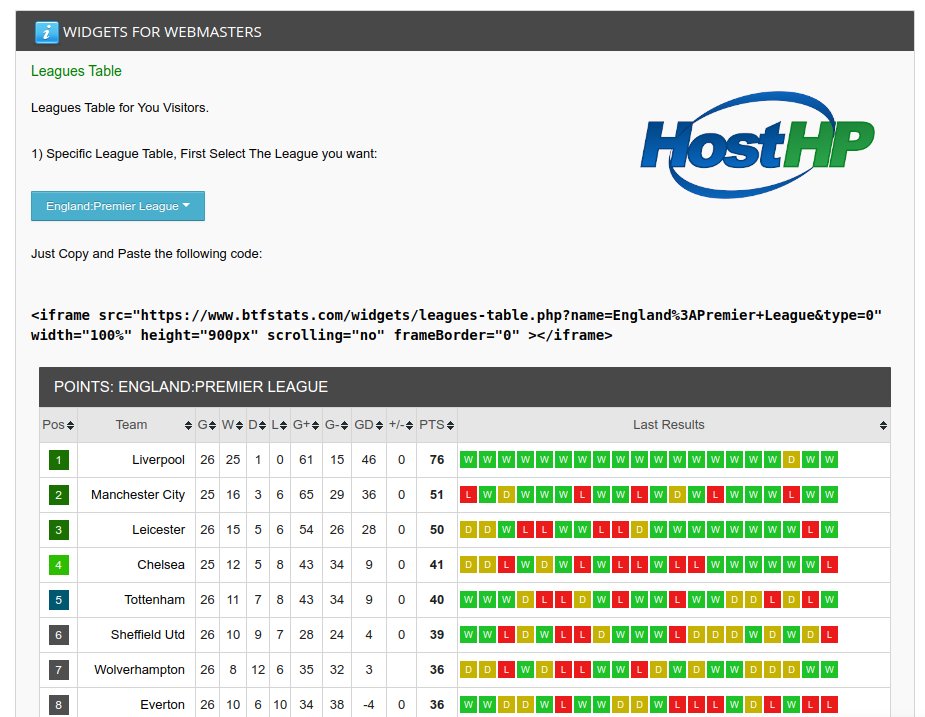
Task: Click the WIDGETS FOR WEBMASTERS header
Action: click(x=163, y=31)
